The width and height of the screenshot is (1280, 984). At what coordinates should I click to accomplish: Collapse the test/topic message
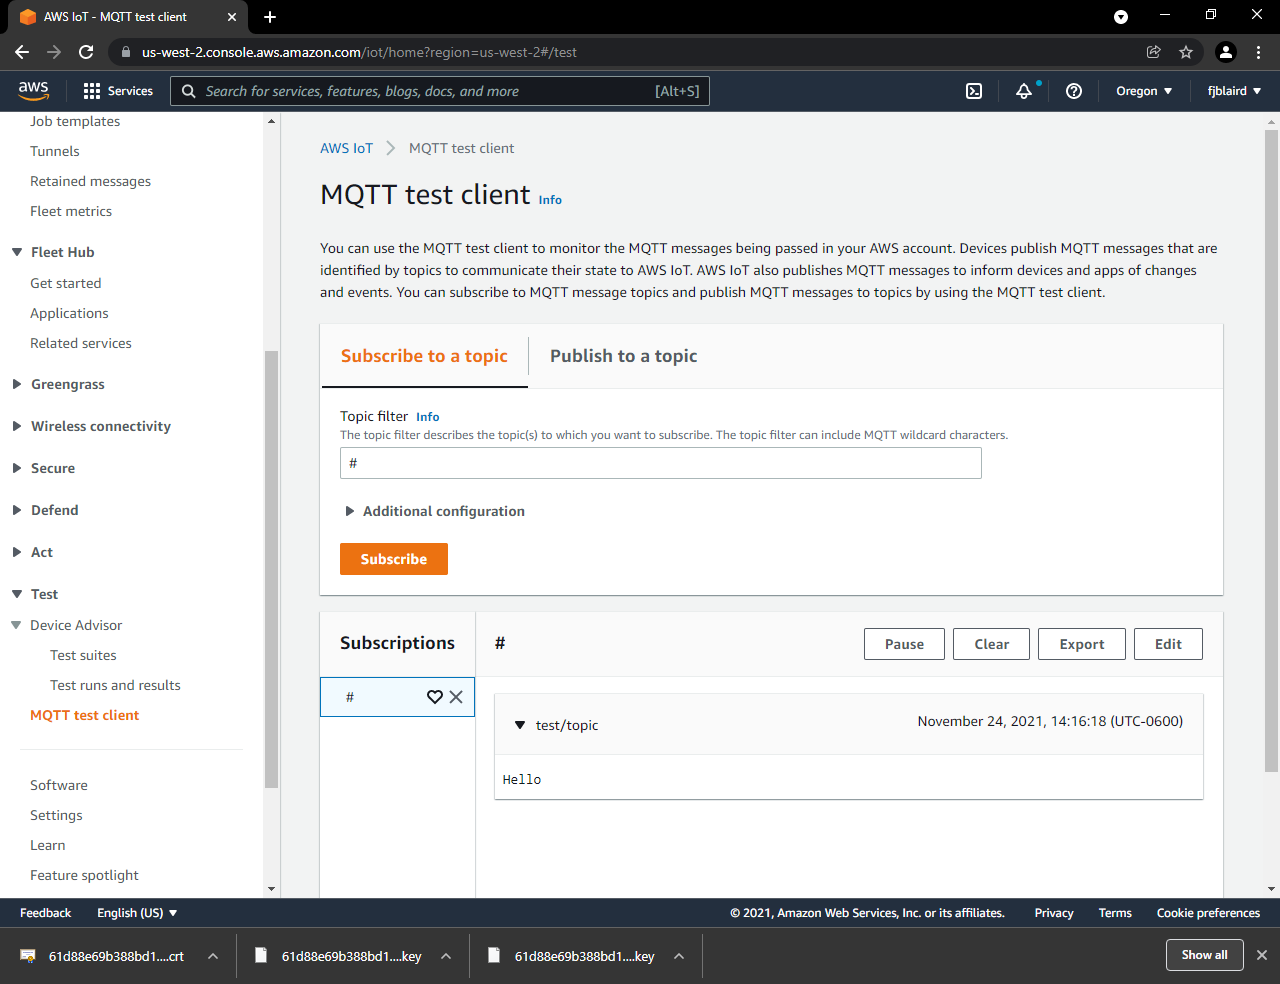[520, 725]
